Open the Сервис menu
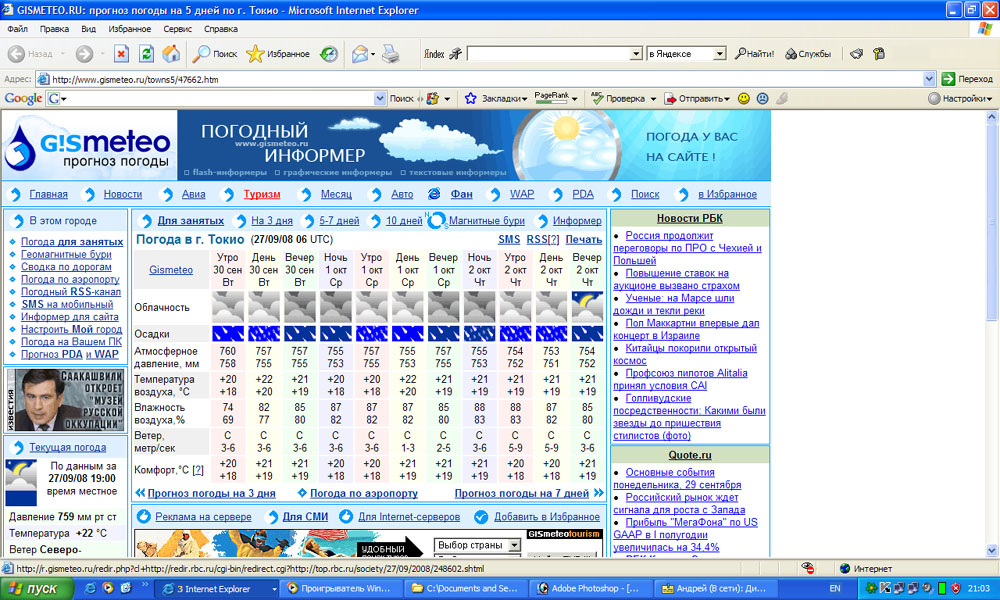 tap(177, 29)
